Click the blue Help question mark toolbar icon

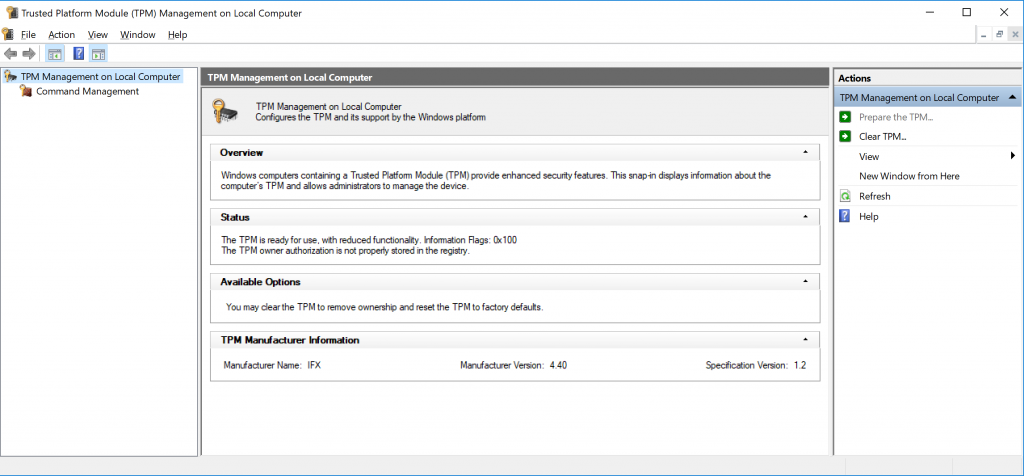click(x=78, y=54)
